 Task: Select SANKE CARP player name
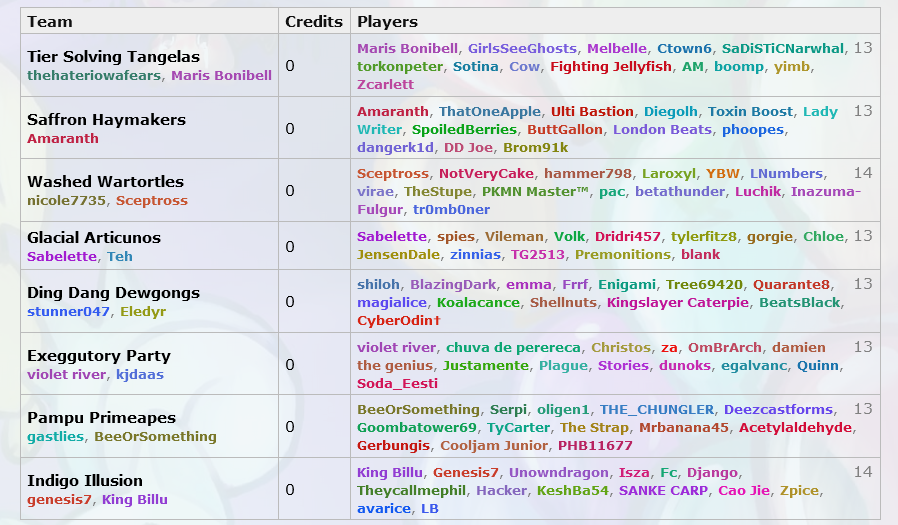663,490
